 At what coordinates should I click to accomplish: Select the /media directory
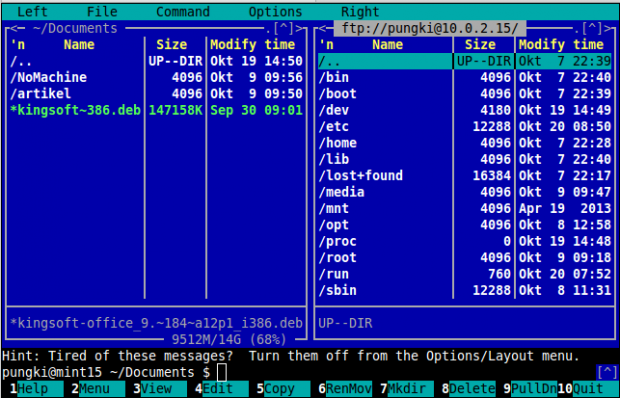coord(465,192)
